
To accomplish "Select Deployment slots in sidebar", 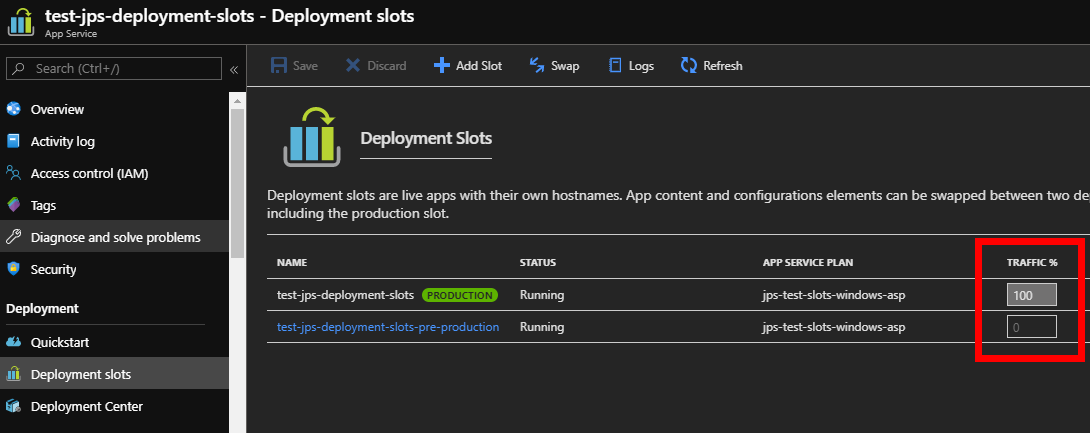I will [x=80, y=374].
